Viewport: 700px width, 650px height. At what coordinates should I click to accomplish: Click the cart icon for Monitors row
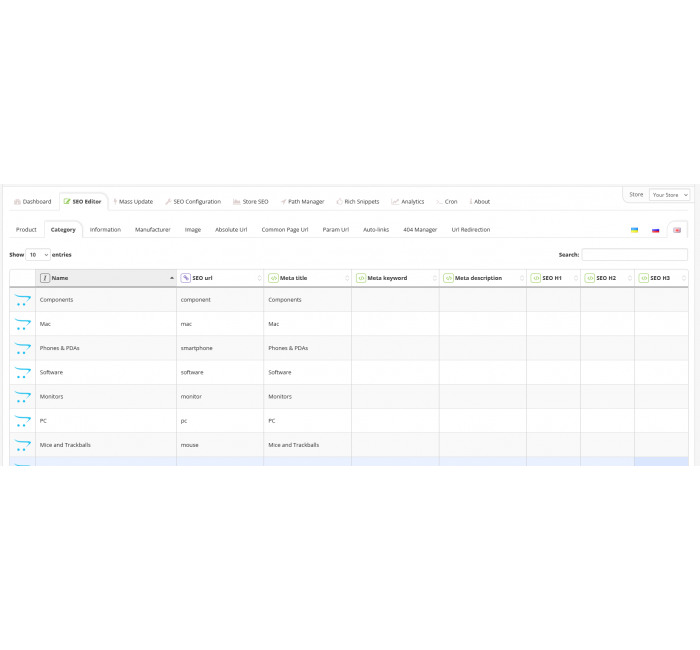[22, 396]
